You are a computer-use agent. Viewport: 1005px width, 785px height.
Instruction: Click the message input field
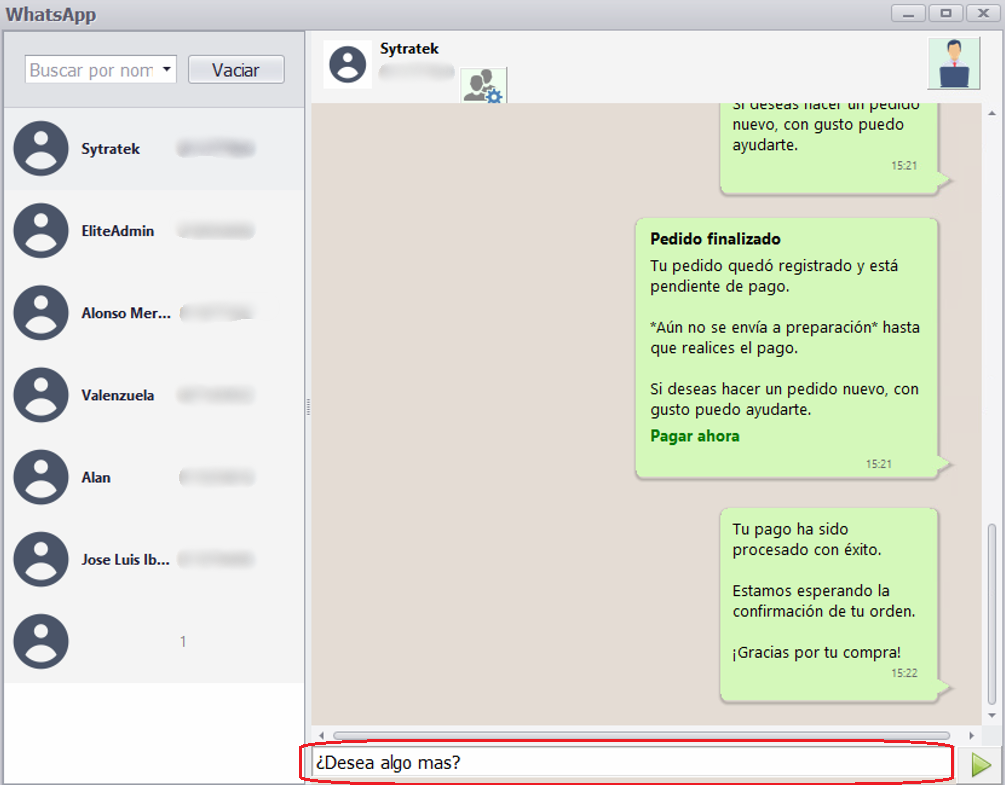click(x=628, y=764)
